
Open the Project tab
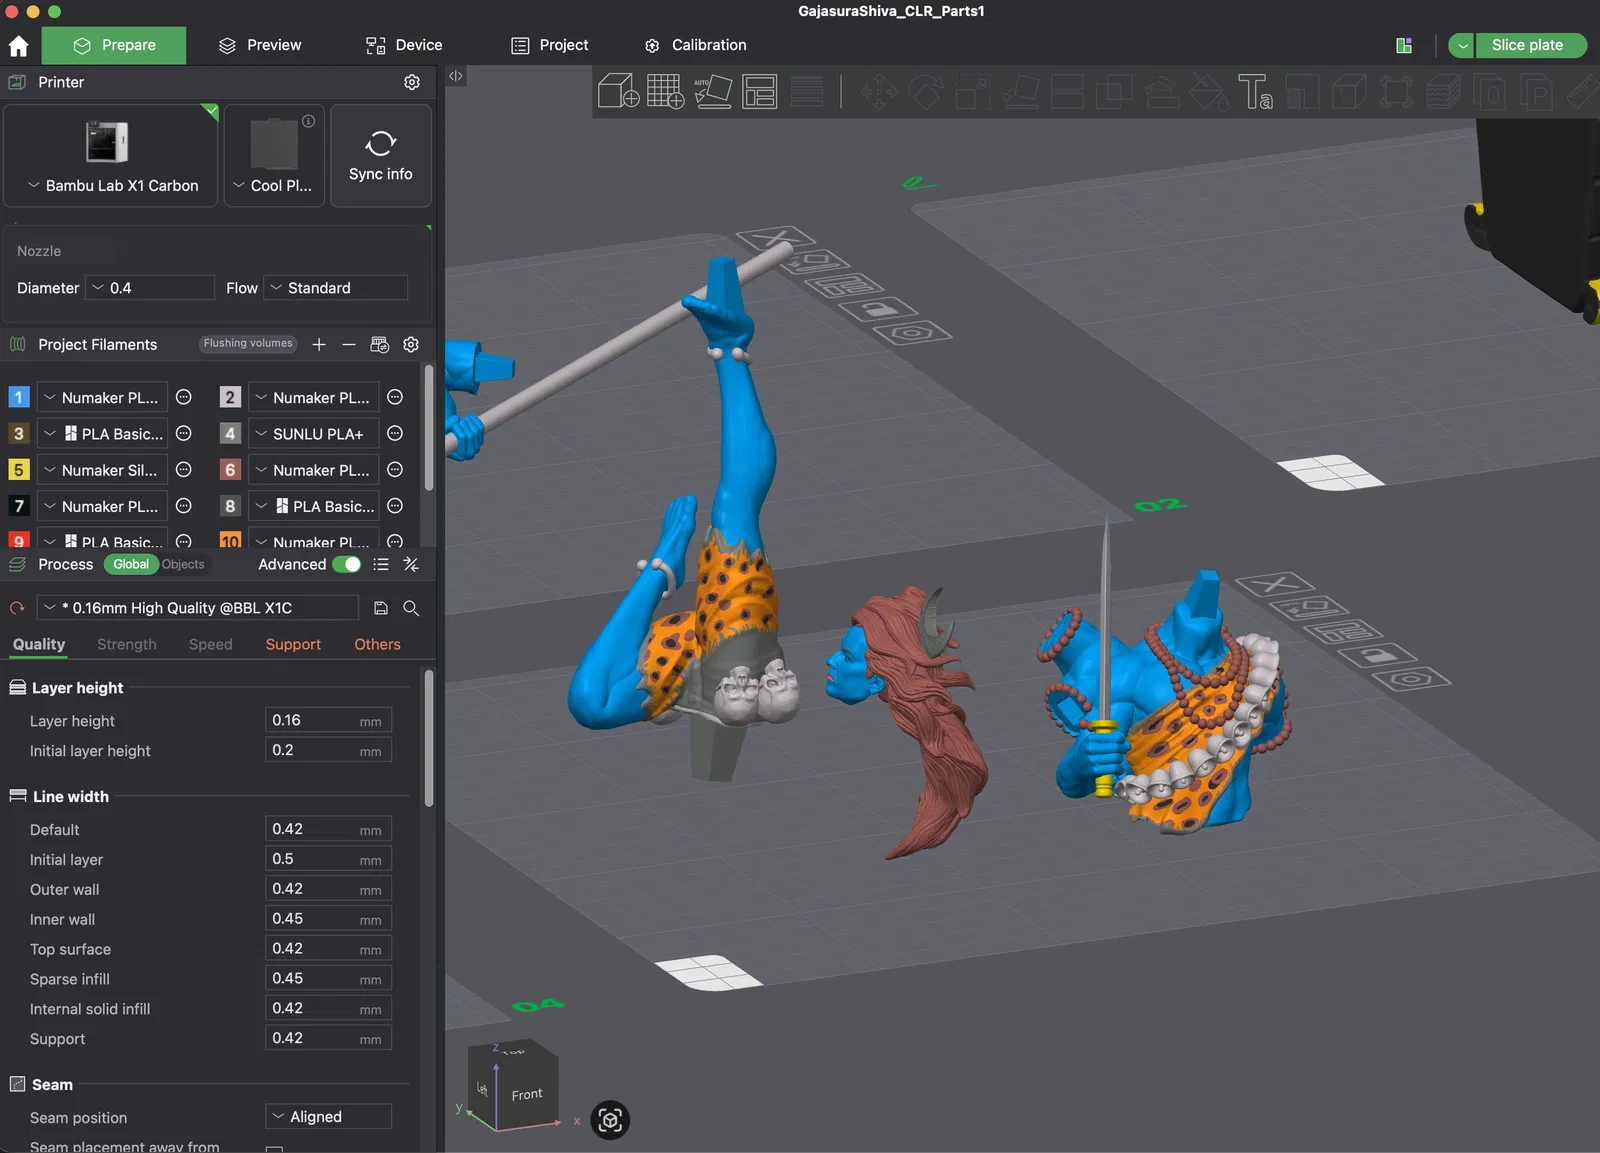point(550,45)
